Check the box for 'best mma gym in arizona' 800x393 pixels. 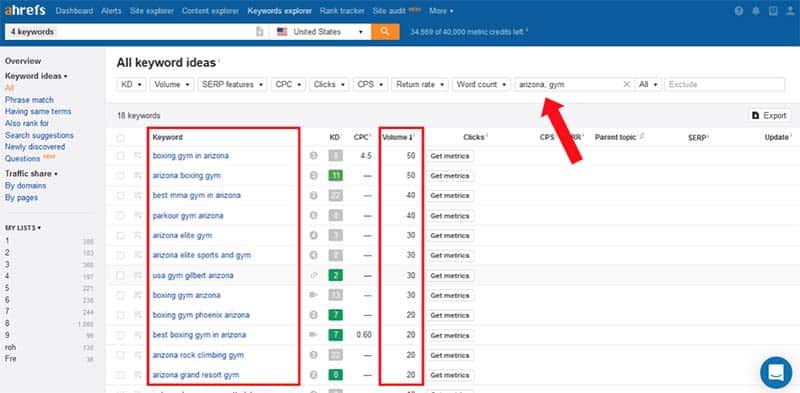(120, 195)
